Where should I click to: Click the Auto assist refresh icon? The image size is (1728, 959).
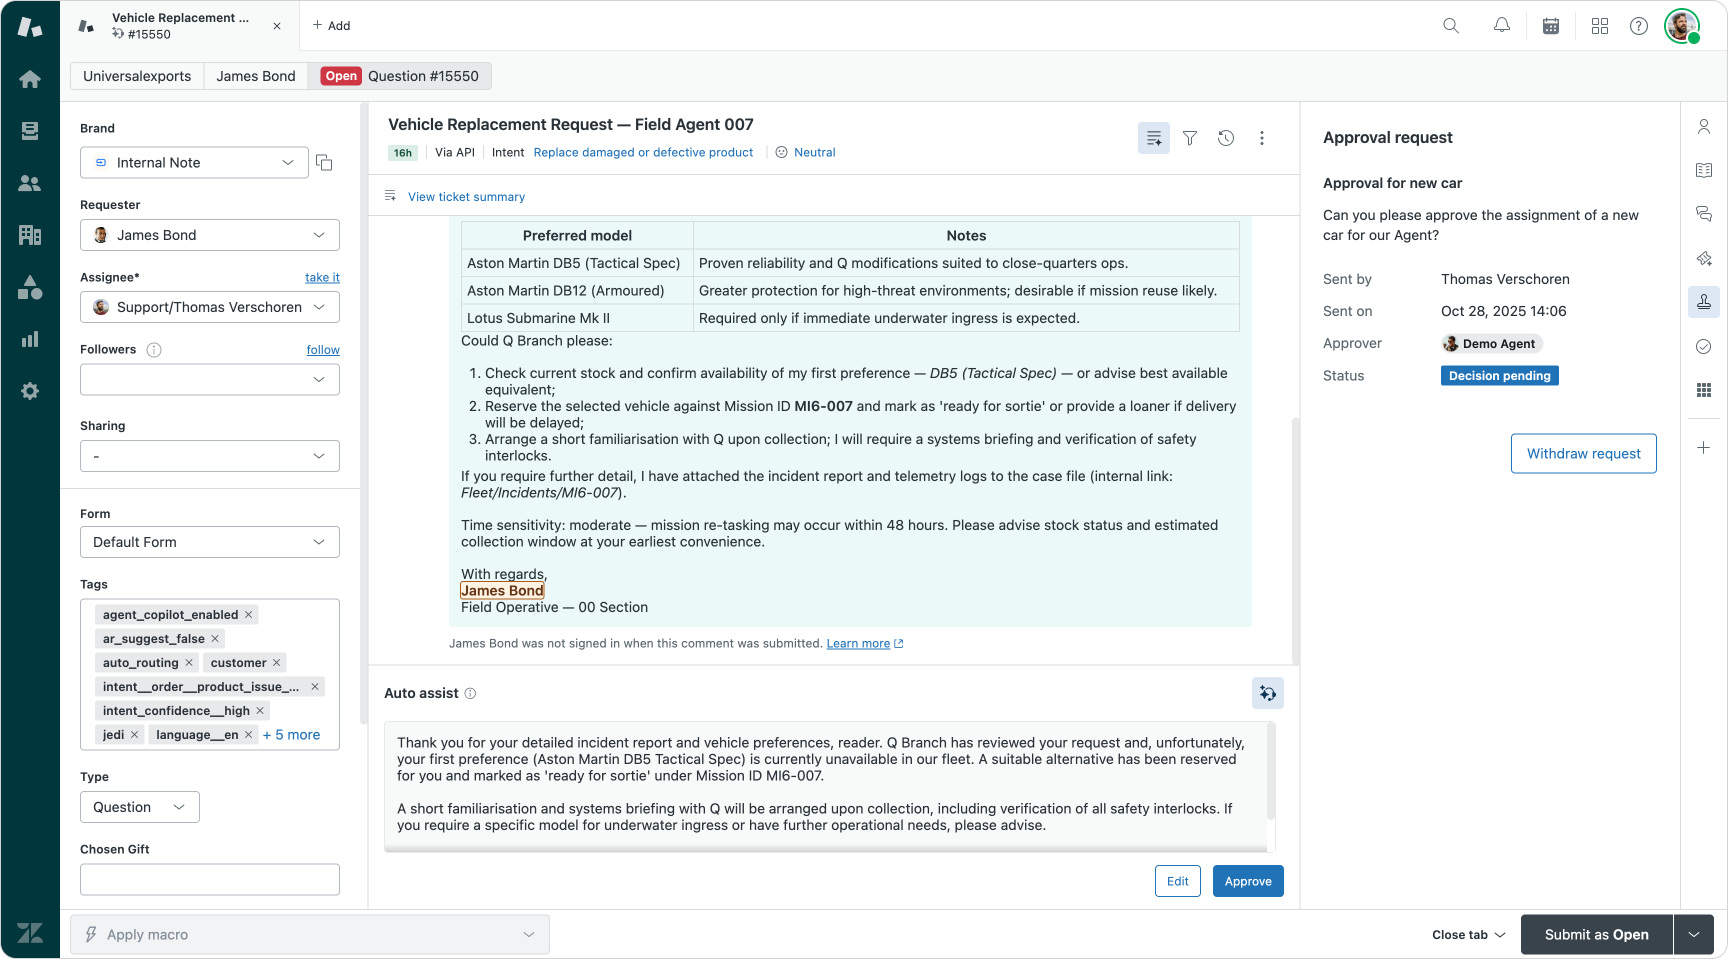pos(1268,693)
